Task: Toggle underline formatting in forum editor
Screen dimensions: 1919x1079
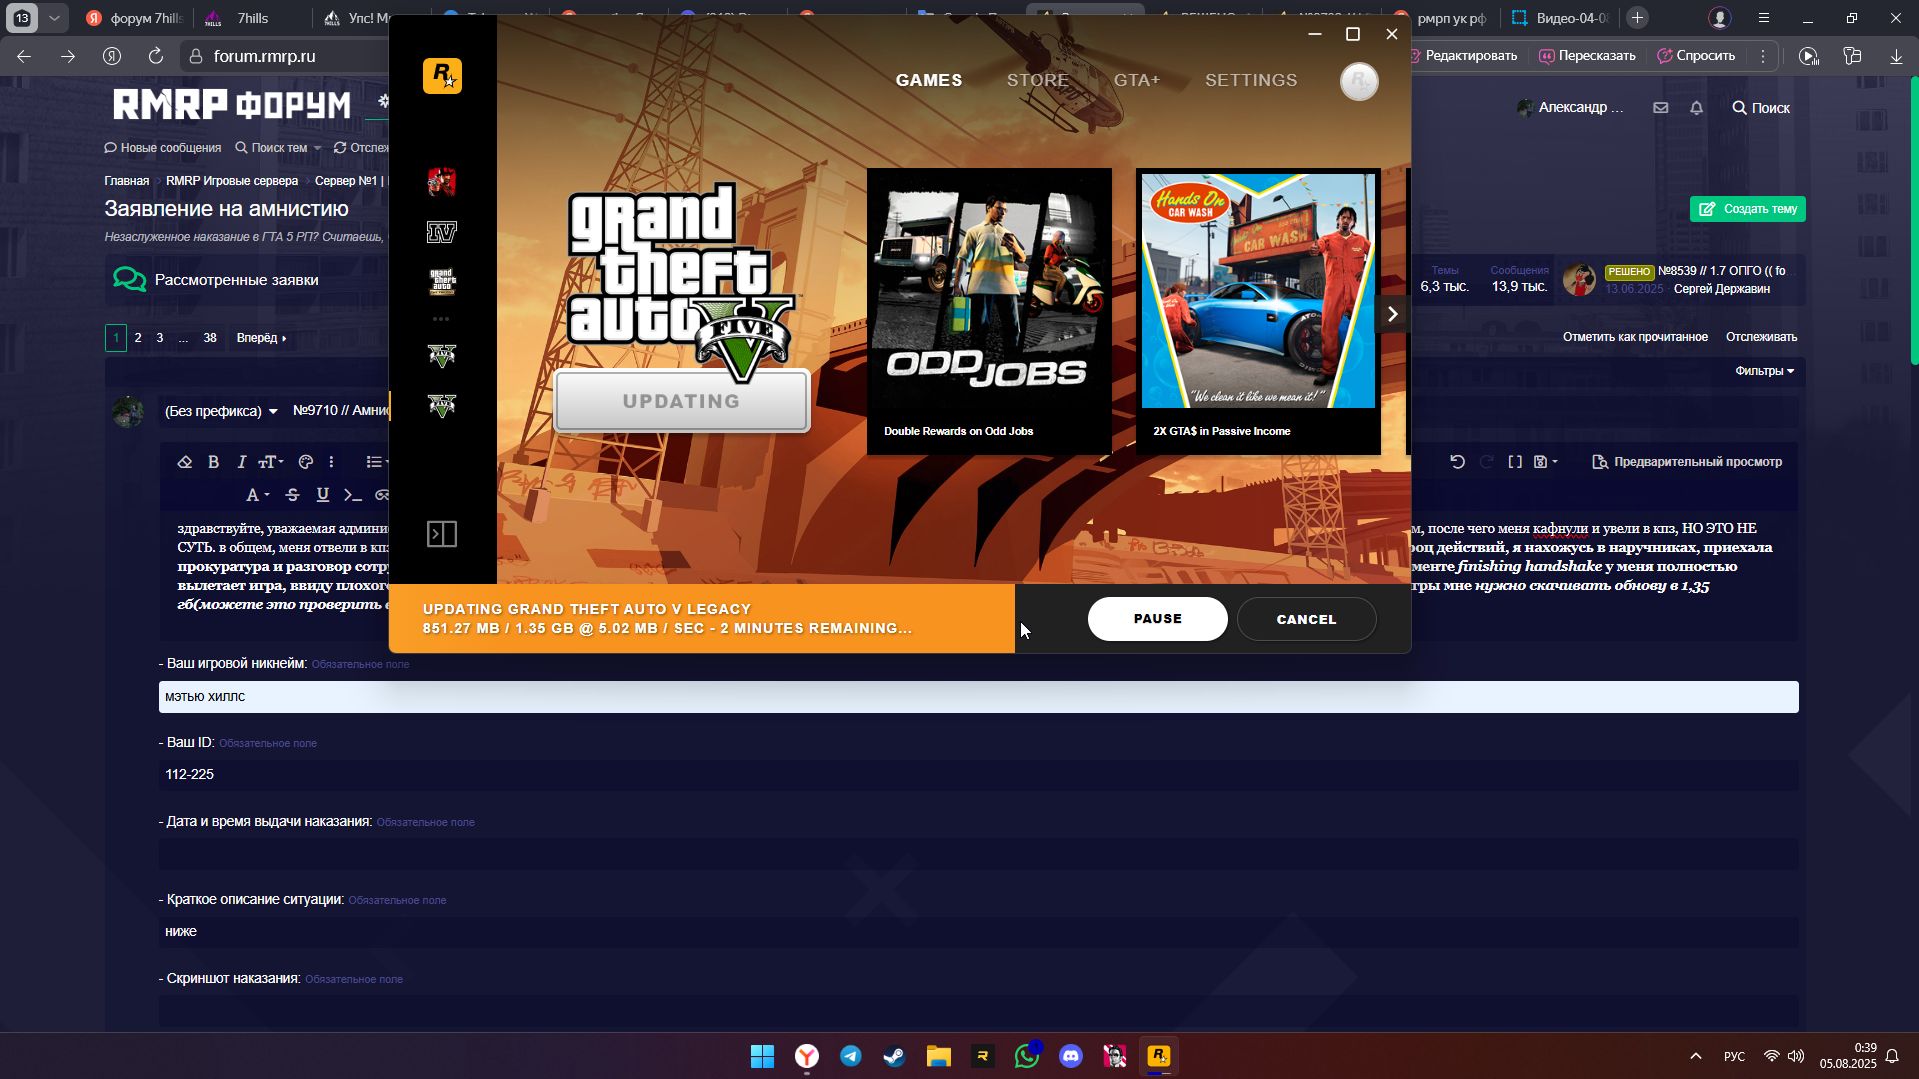Action: [x=322, y=495]
